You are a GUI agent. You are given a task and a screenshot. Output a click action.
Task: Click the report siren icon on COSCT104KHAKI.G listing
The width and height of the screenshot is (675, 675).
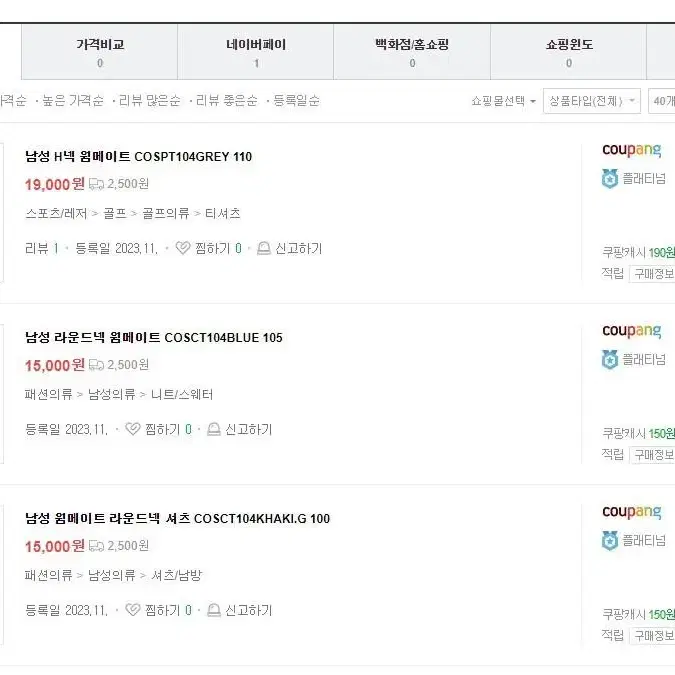coord(214,610)
